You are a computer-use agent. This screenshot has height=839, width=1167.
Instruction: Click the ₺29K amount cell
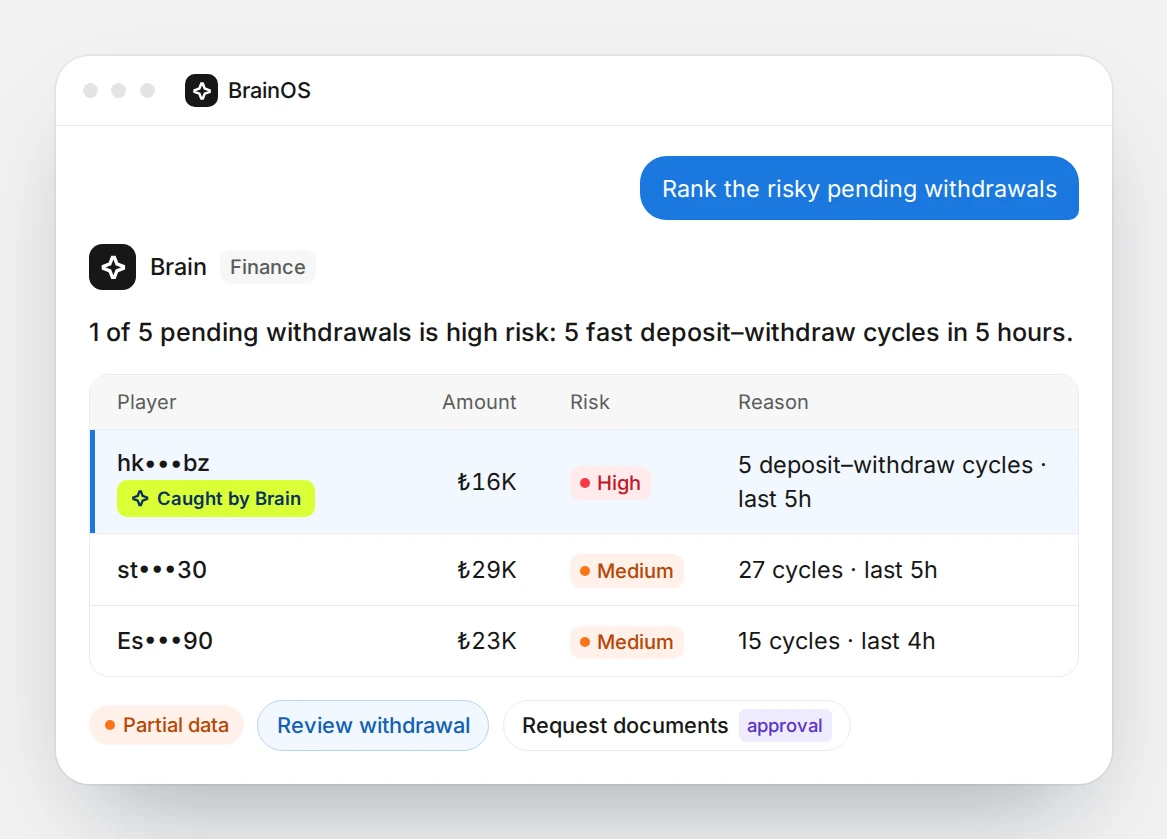[x=486, y=570]
